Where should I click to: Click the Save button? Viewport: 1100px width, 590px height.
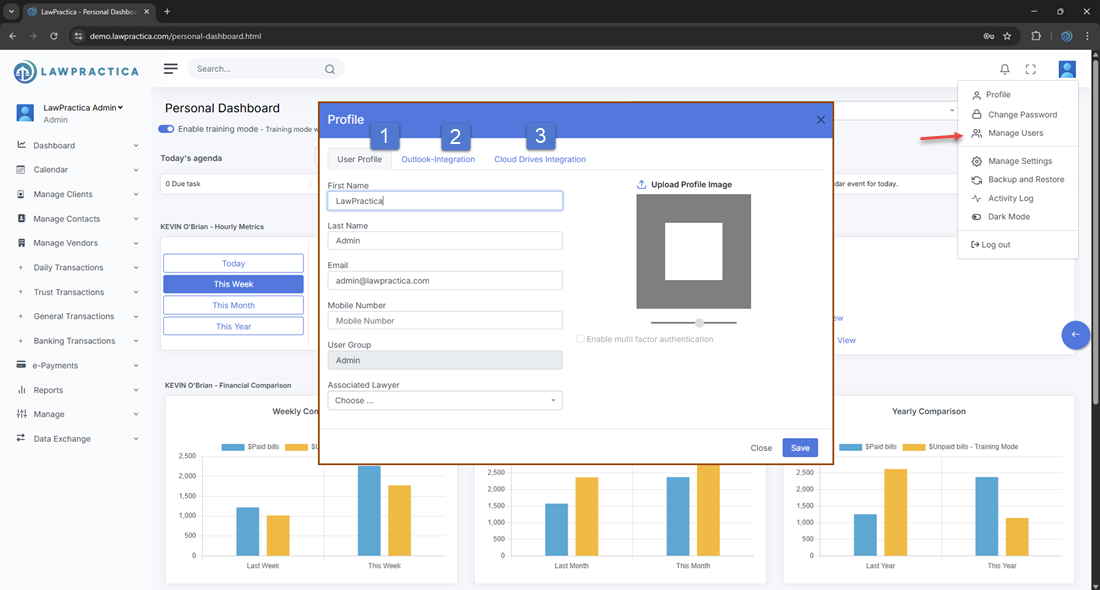click(800, 448)
